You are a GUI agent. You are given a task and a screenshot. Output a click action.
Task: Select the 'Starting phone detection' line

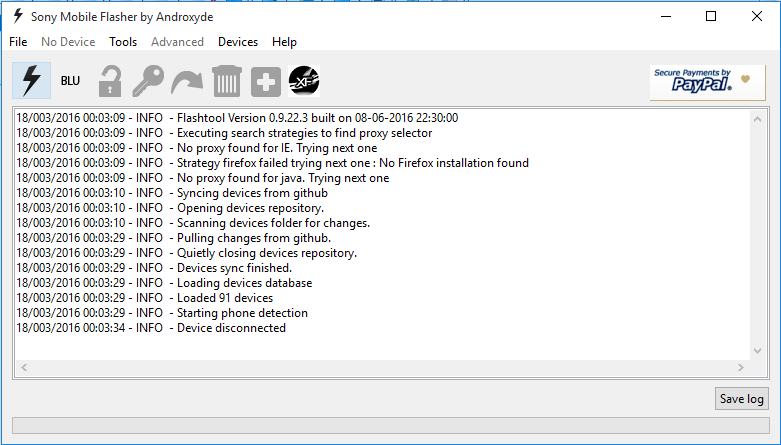click(x=162, y=312)
